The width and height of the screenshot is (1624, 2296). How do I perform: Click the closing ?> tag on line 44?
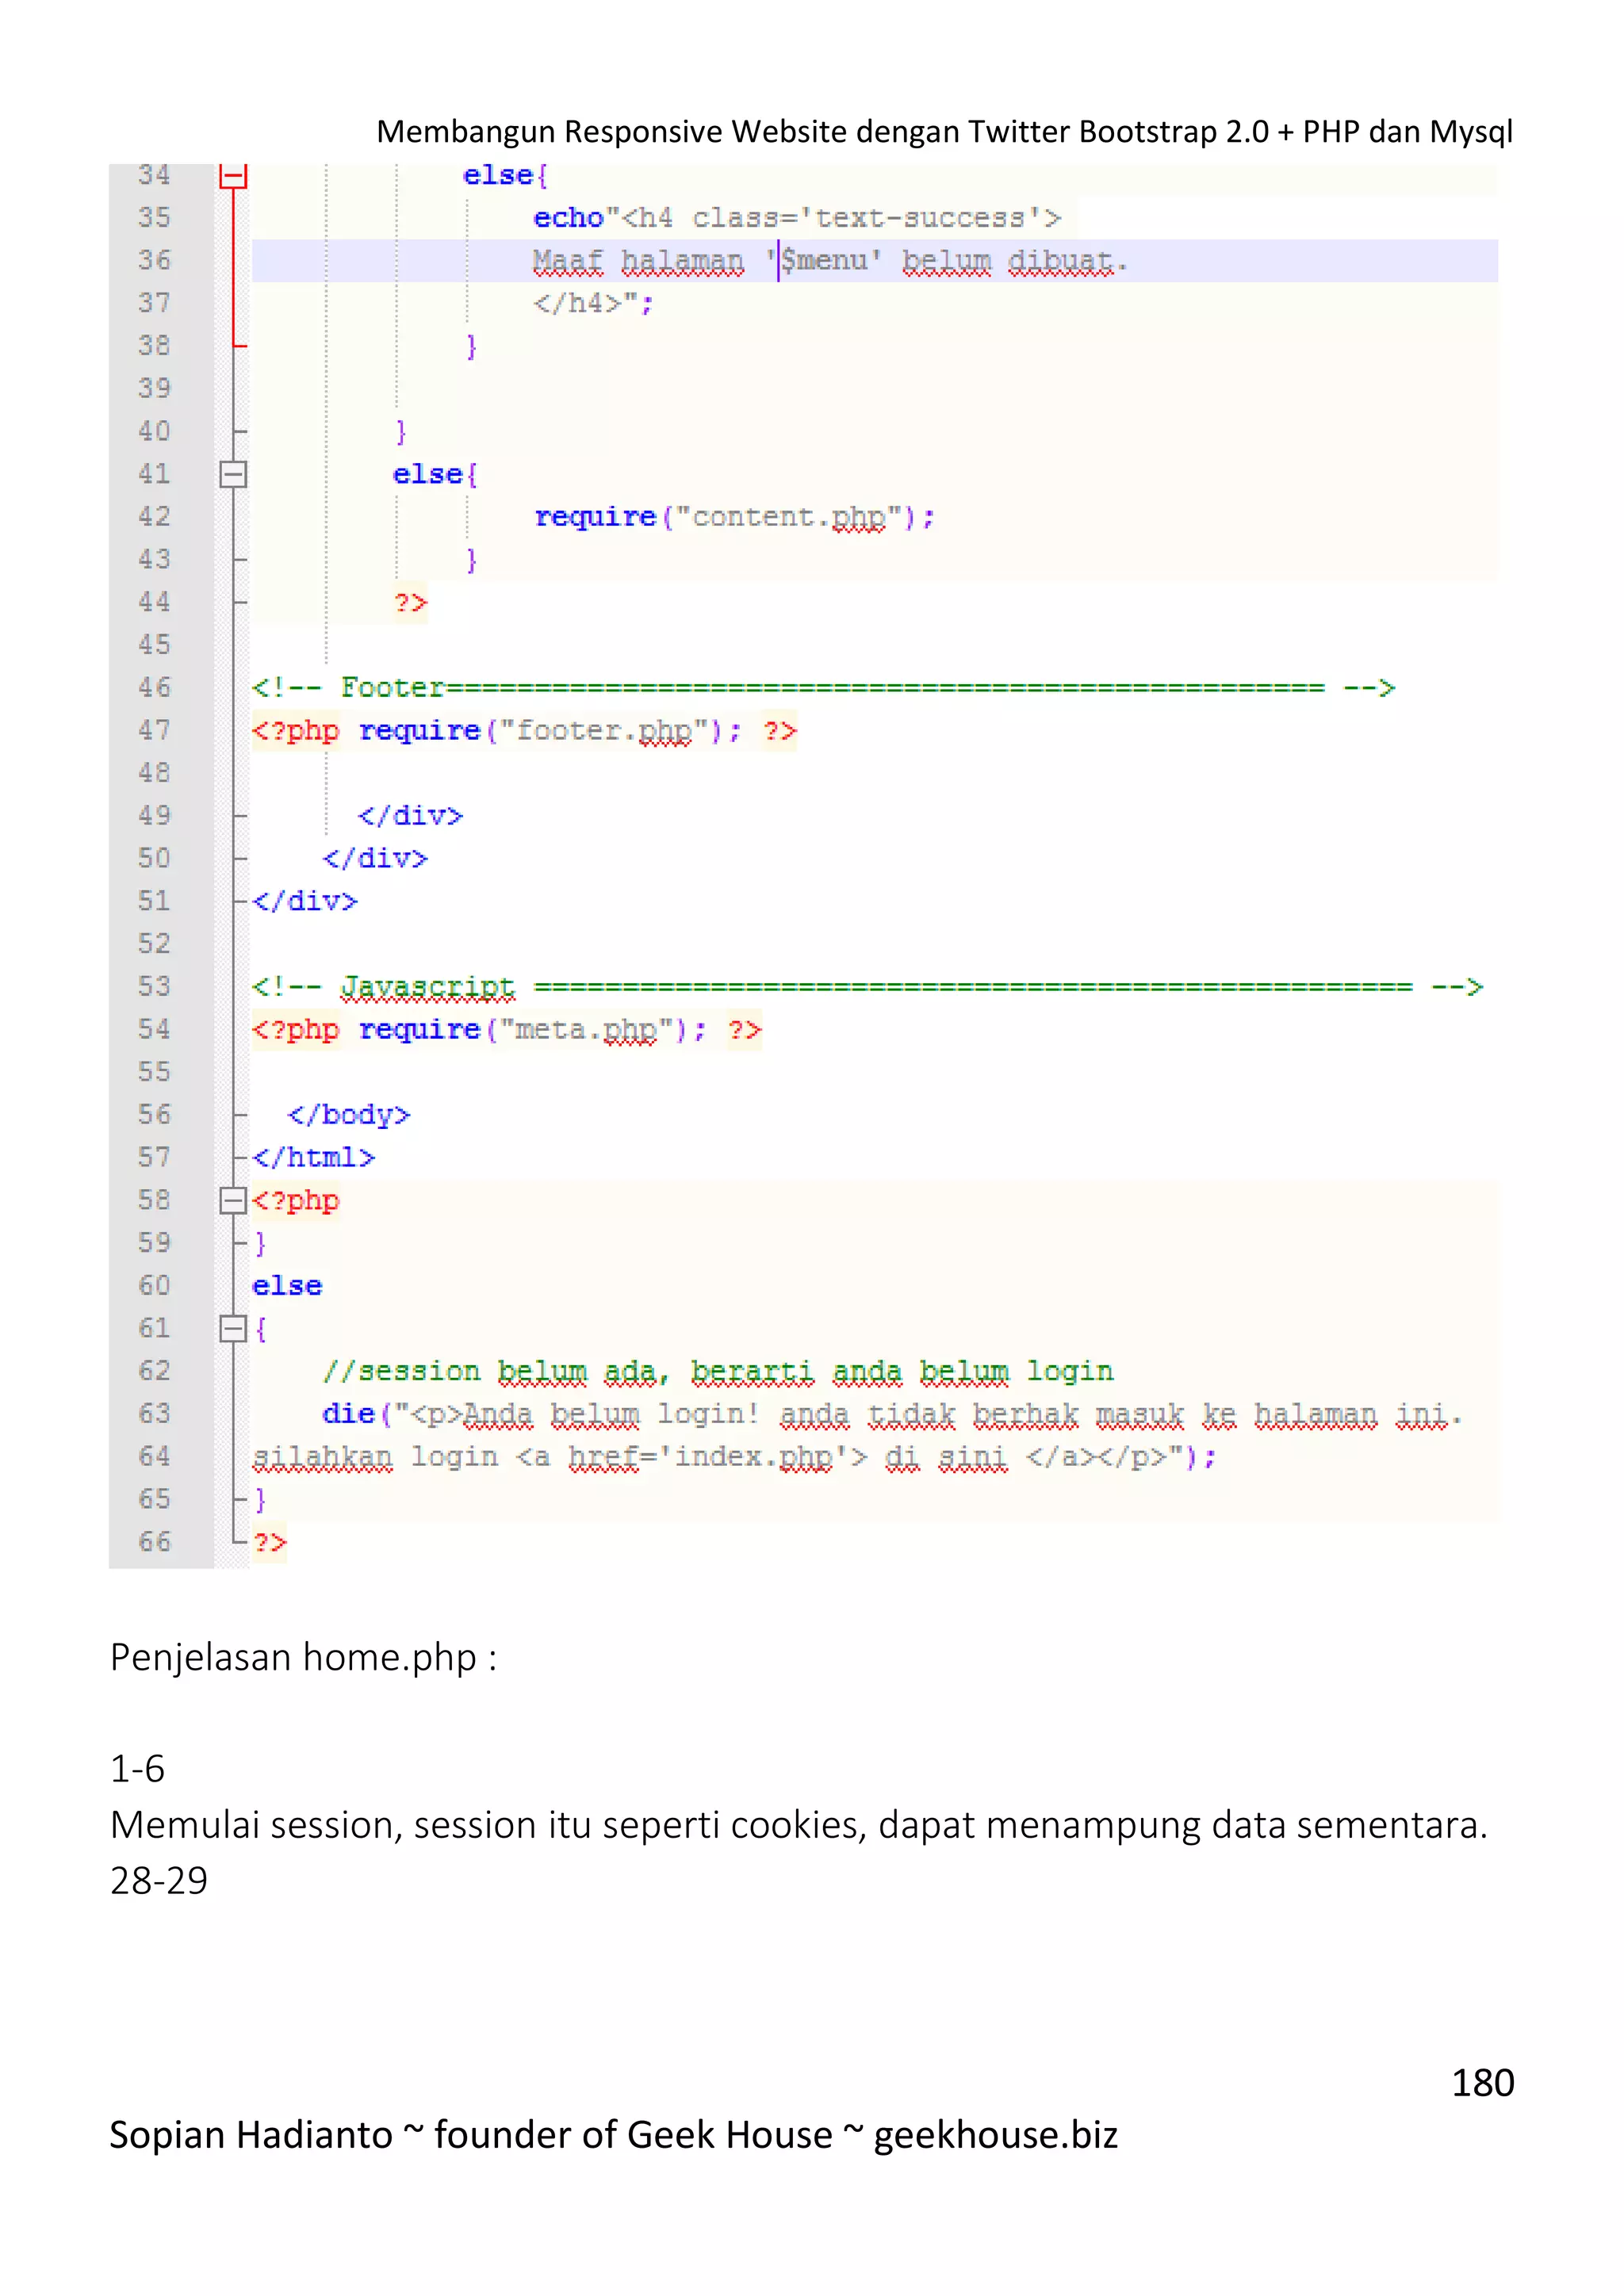click(410, 603)
